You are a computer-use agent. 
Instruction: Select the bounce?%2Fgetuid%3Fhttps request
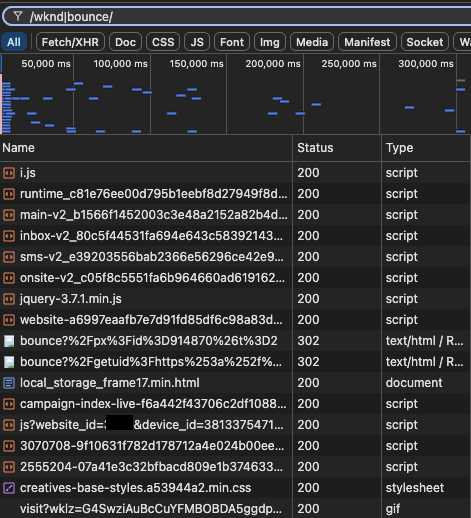click(x=235, y=362)
